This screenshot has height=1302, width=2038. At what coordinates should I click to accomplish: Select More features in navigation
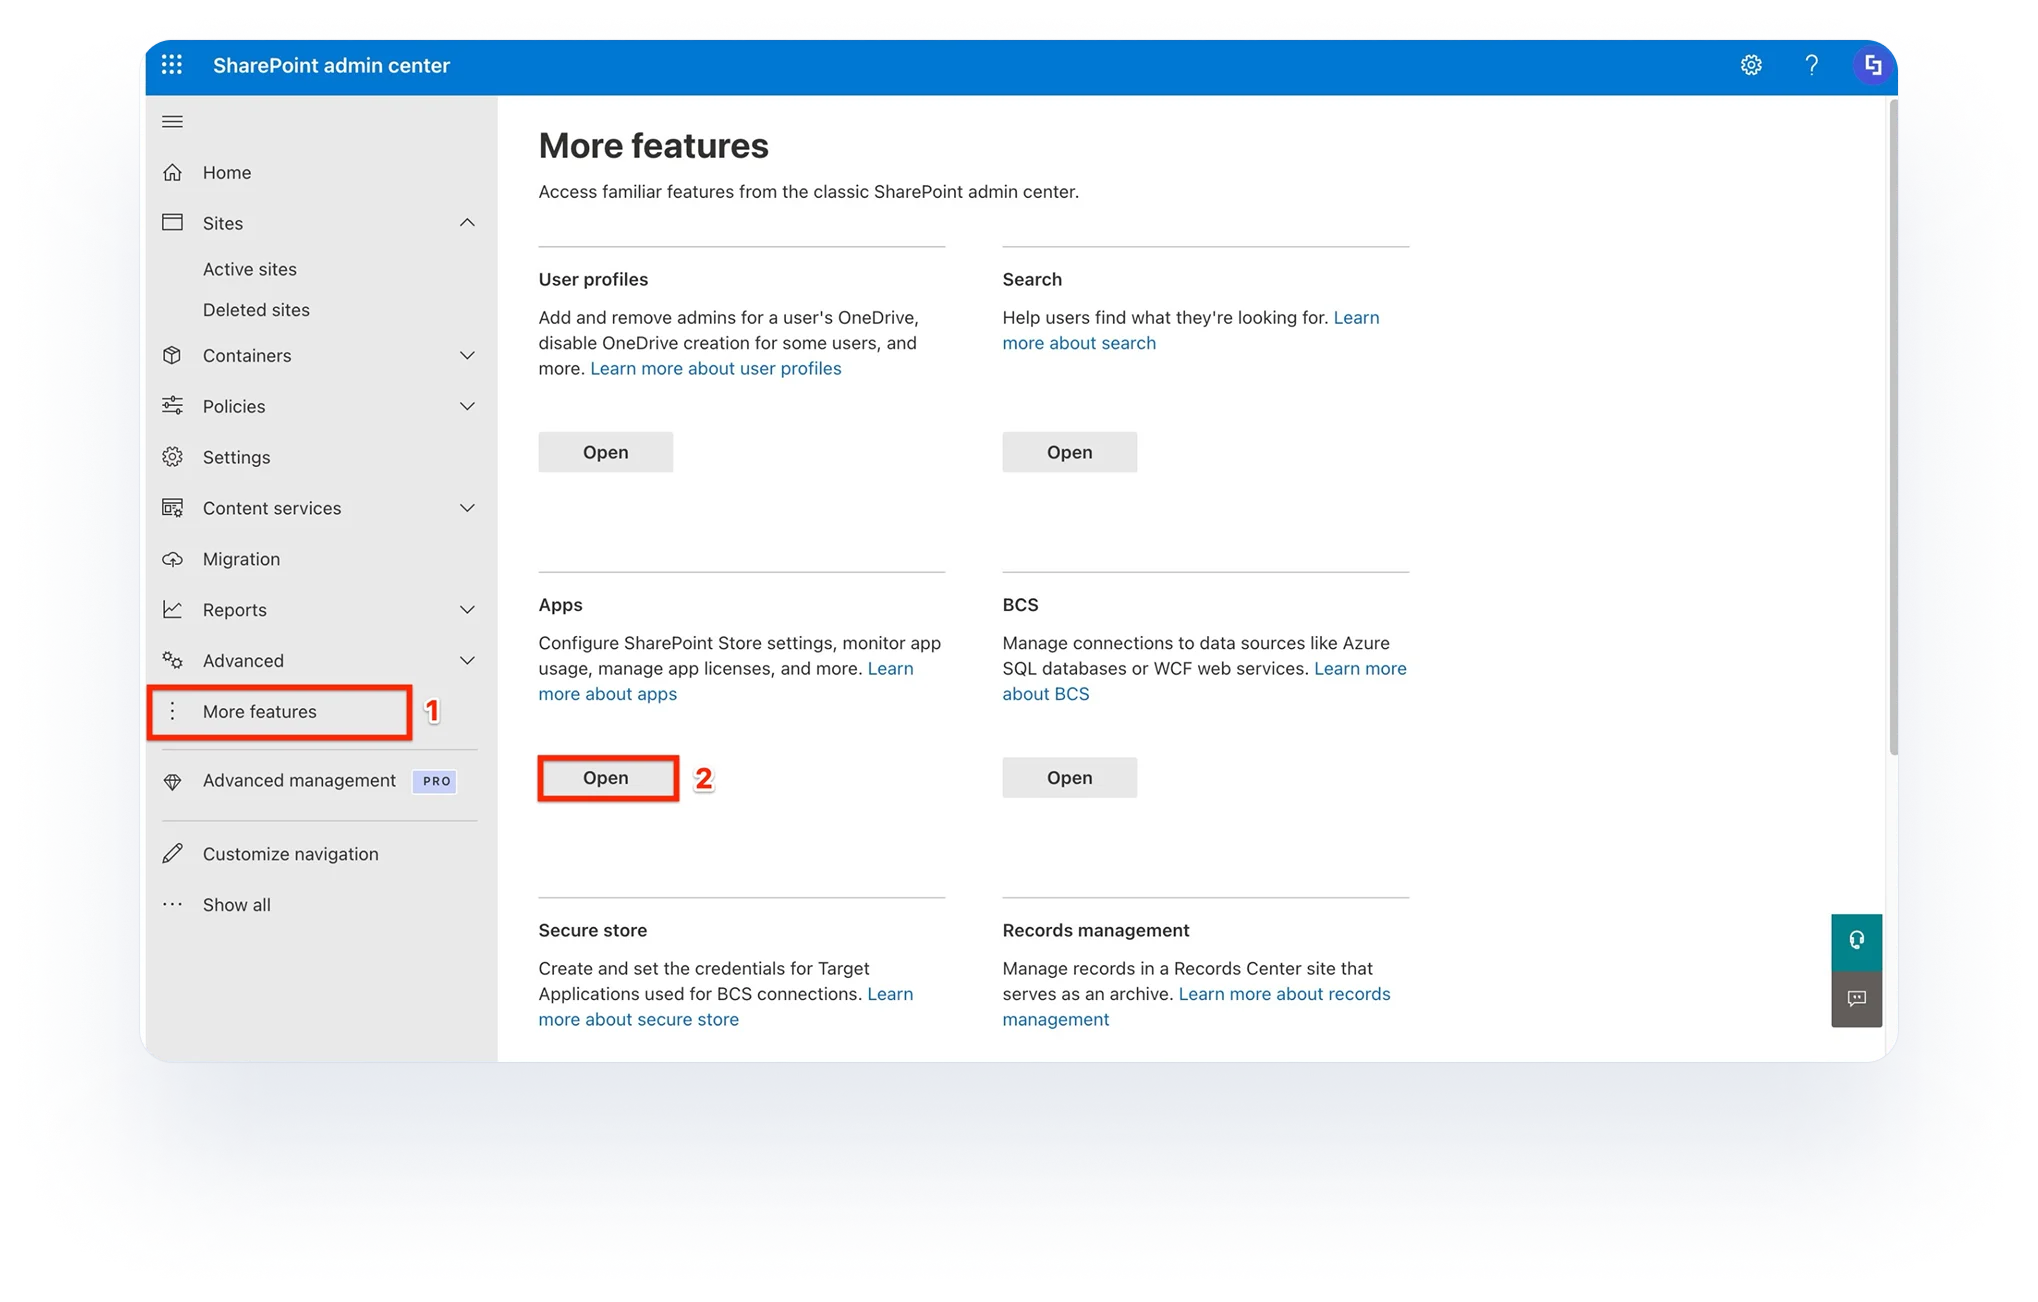[260, 711]
